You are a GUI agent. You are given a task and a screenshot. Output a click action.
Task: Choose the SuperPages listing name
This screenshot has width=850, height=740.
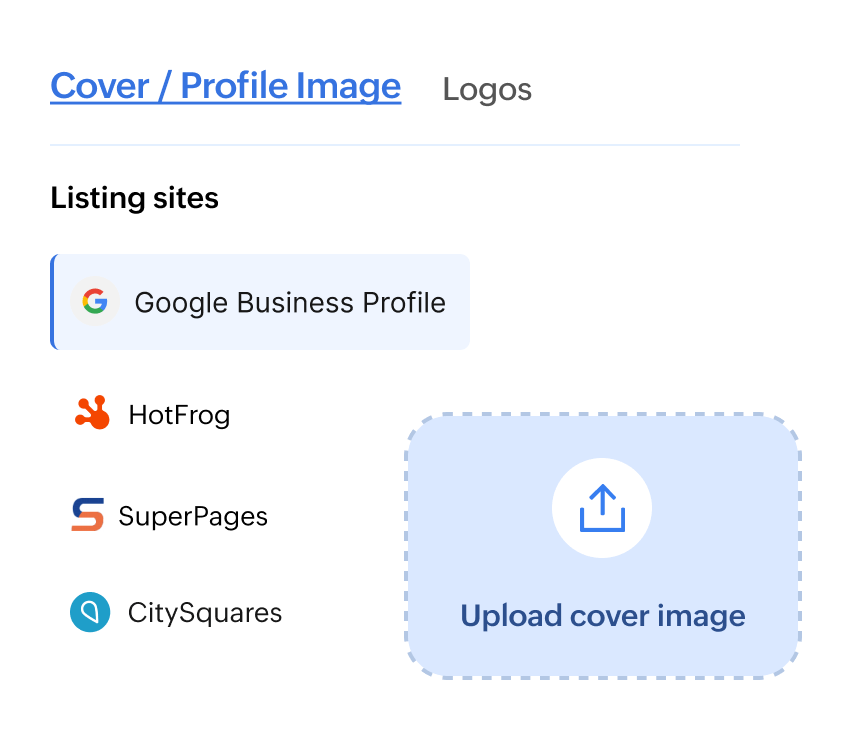193,516
